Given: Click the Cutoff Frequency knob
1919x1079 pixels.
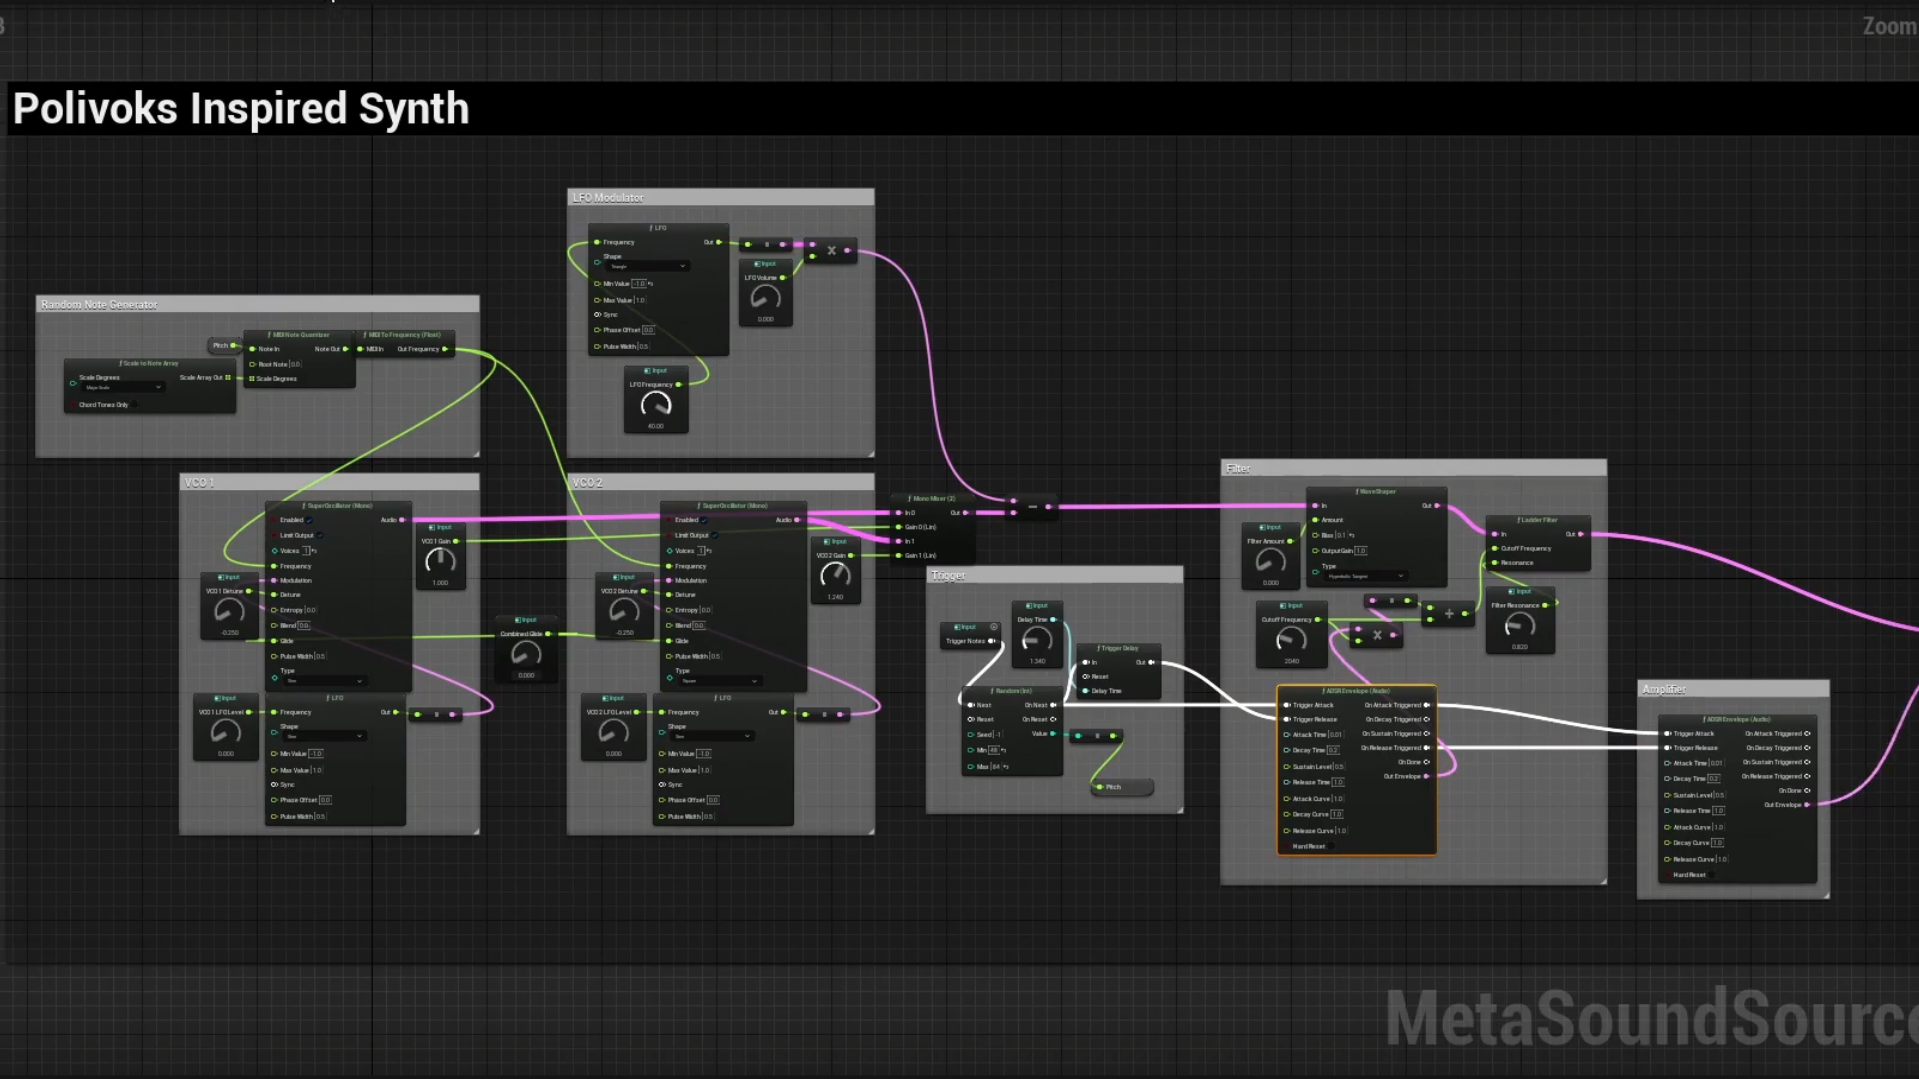Looking at the screenshot, I should coord(1291,640).
